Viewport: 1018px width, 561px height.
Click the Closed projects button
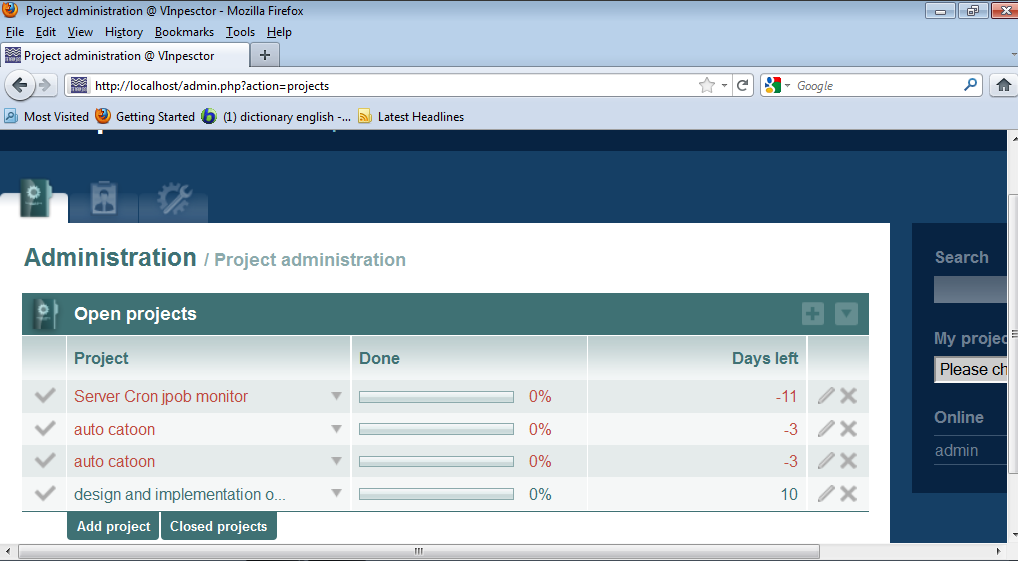218,526
